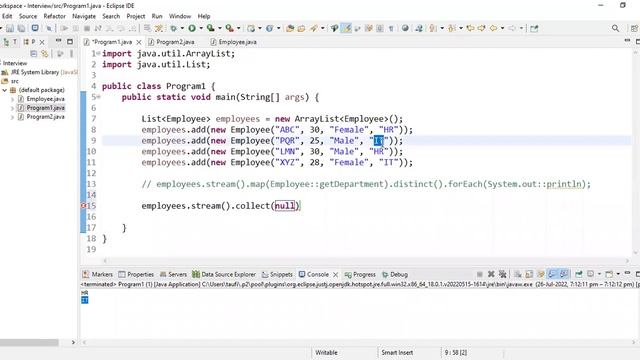
Task: Close the Program1.java editor tab
Action: (x=139, y=42)
